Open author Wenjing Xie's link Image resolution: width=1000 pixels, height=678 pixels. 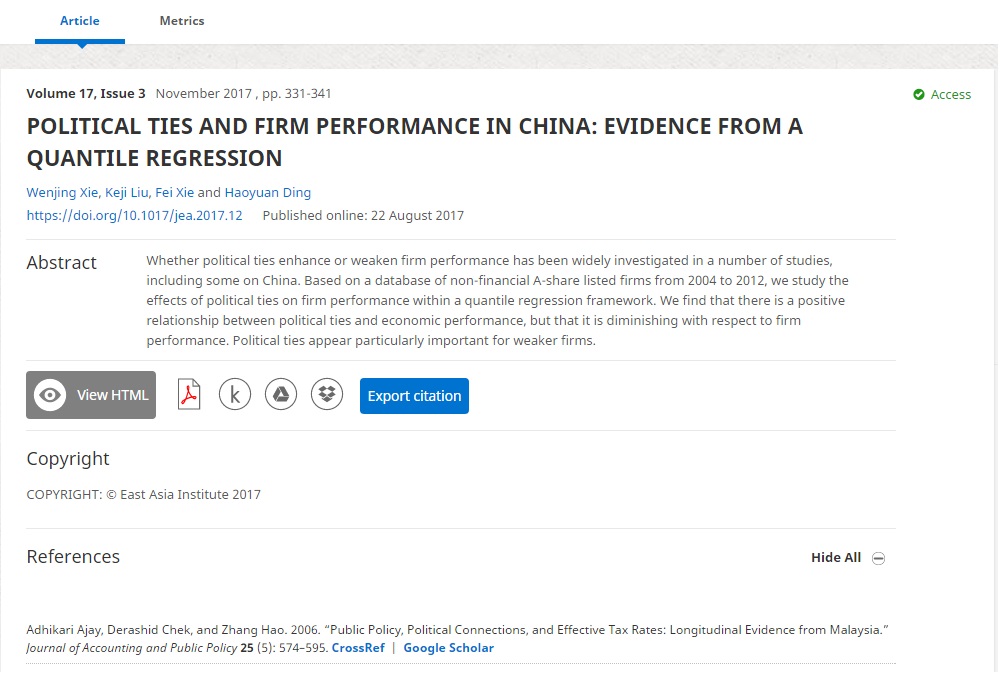pyautogui.click(x=62, y=193)
